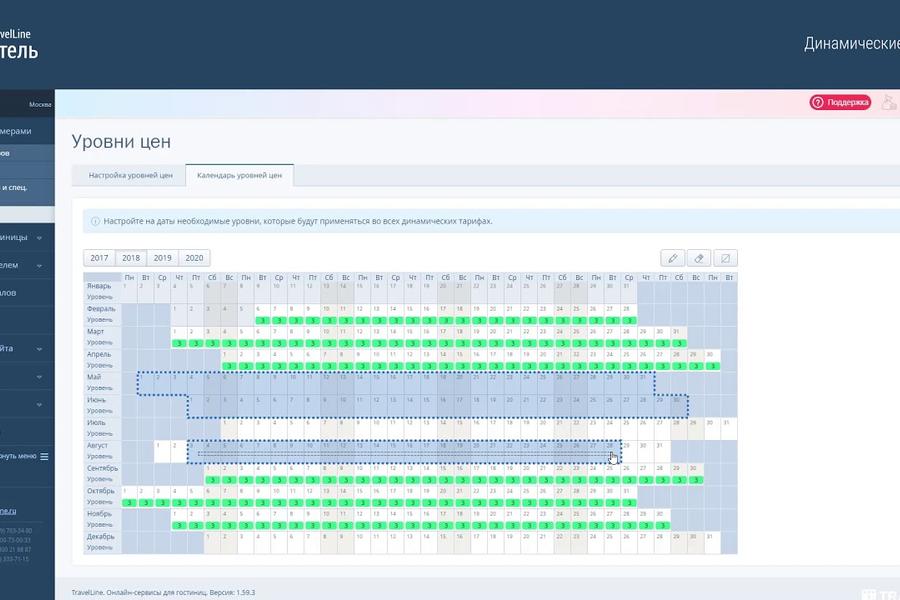
Task: Click the Поддержка support button
Action: (x=840, y=102)
